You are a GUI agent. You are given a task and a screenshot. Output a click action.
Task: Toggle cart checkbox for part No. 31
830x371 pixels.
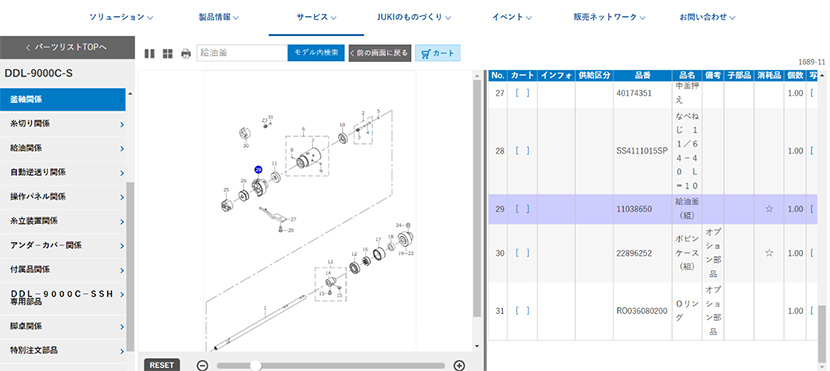(522, 311)
